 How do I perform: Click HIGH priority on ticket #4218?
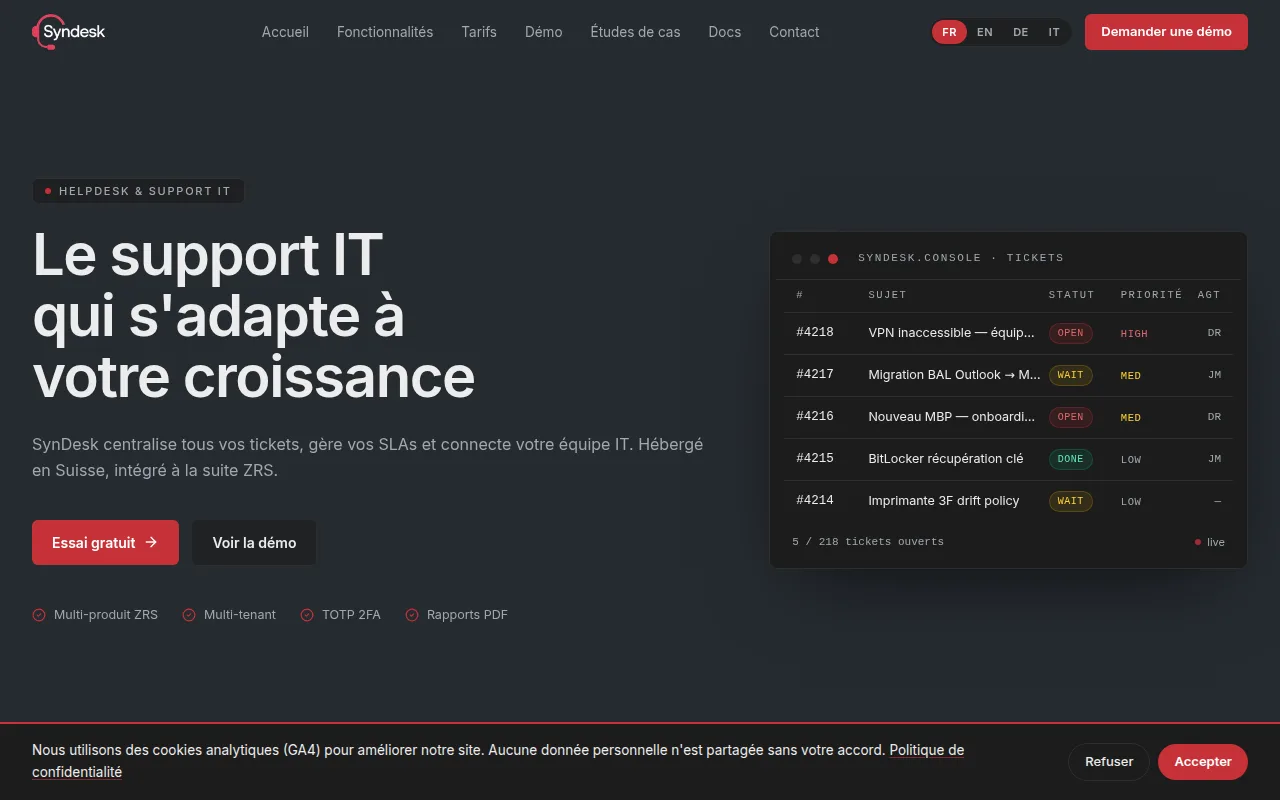point(1134,334)
